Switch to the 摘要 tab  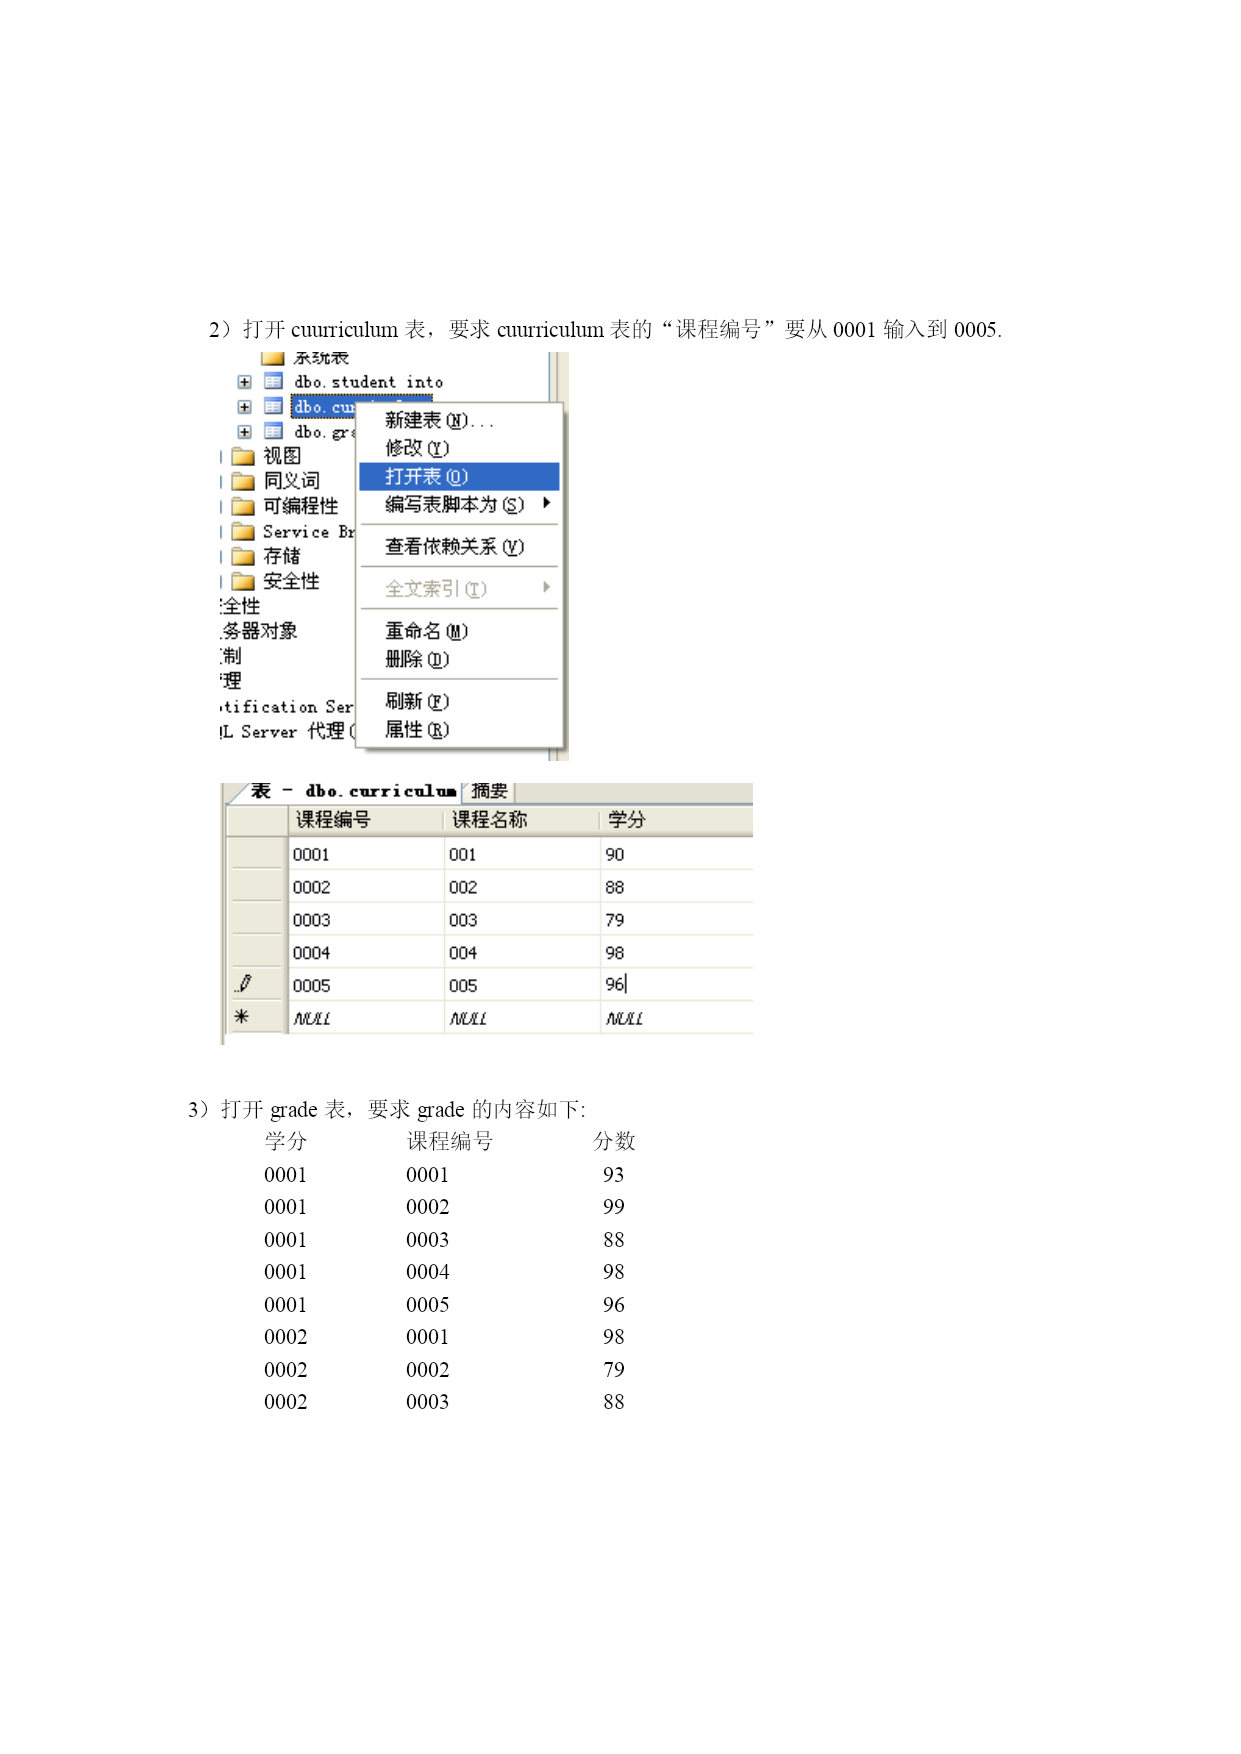(x=489, y=791)
